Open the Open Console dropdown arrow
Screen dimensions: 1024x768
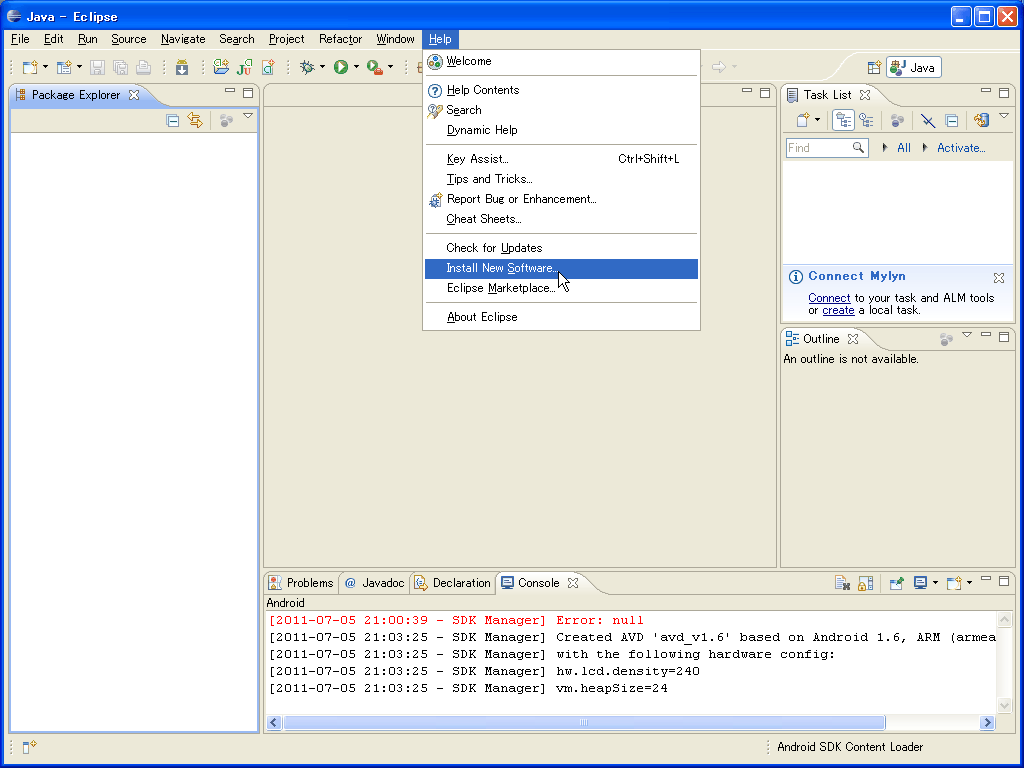(x=969, y=583)
